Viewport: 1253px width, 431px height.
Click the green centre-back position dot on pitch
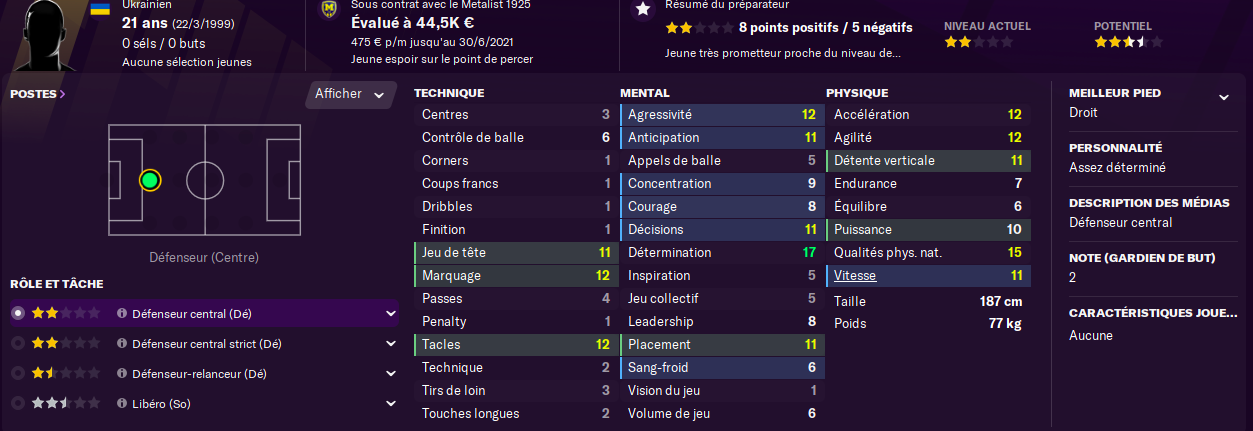(150, 181)
